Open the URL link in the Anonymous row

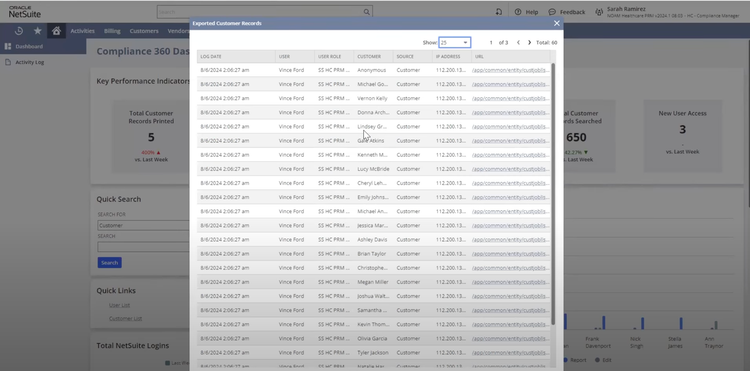pos(510,70)
